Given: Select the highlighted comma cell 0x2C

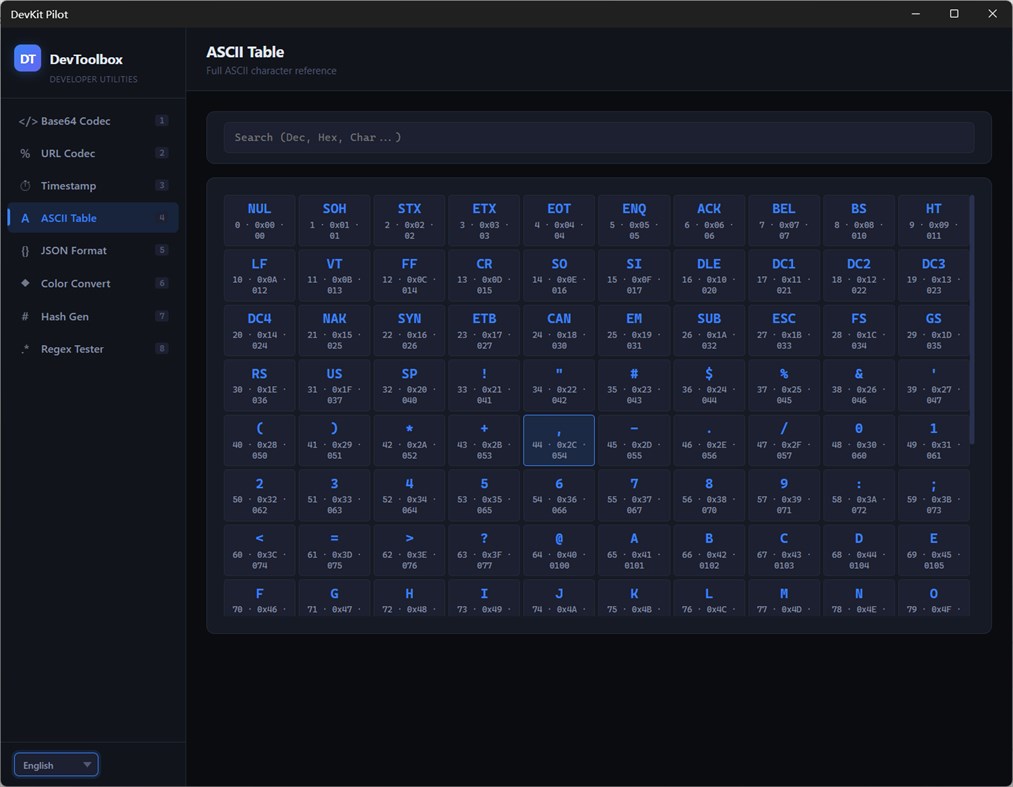Looking at the screenshot, I should 559,440.
